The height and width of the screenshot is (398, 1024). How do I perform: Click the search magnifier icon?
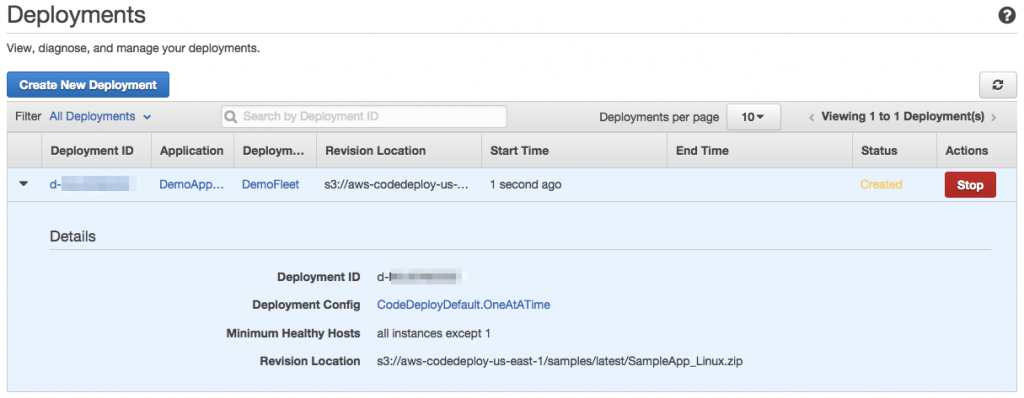point(231,117)
